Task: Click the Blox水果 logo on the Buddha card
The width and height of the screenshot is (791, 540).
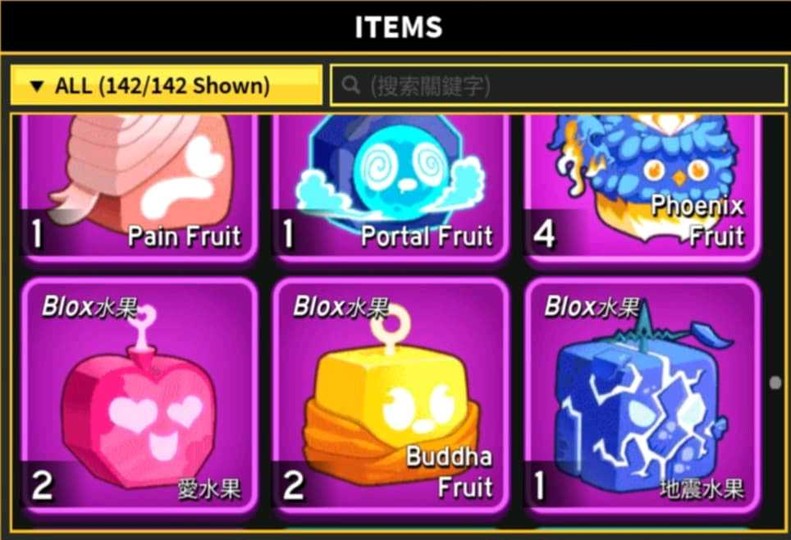Action: (x=341, y=306)
